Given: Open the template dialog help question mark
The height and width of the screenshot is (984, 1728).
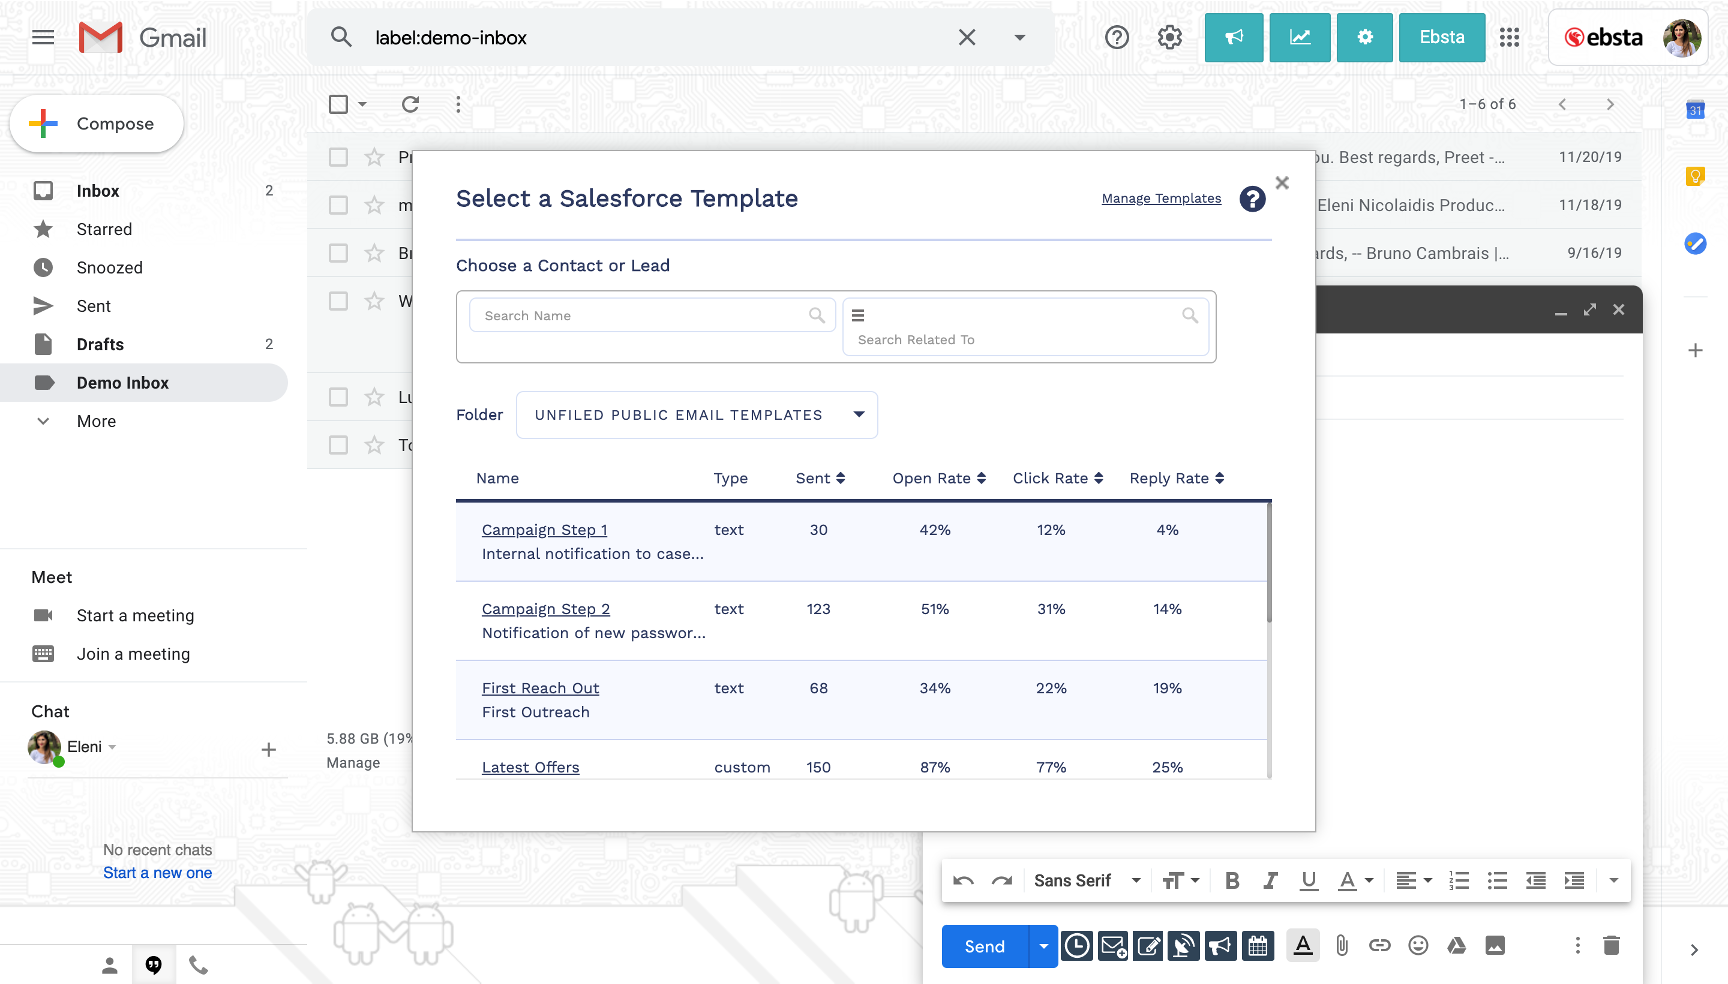Looking at the screenshot, I should click(x=1252, y=199).
